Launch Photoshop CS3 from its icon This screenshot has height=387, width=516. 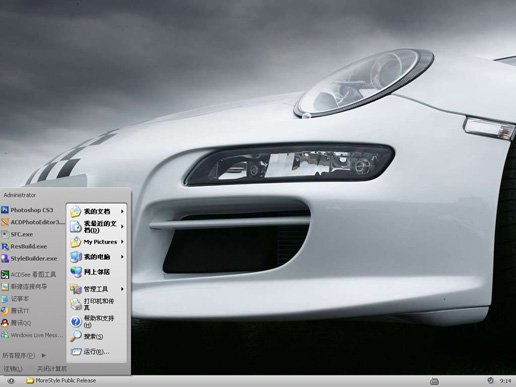click(5, 210)
